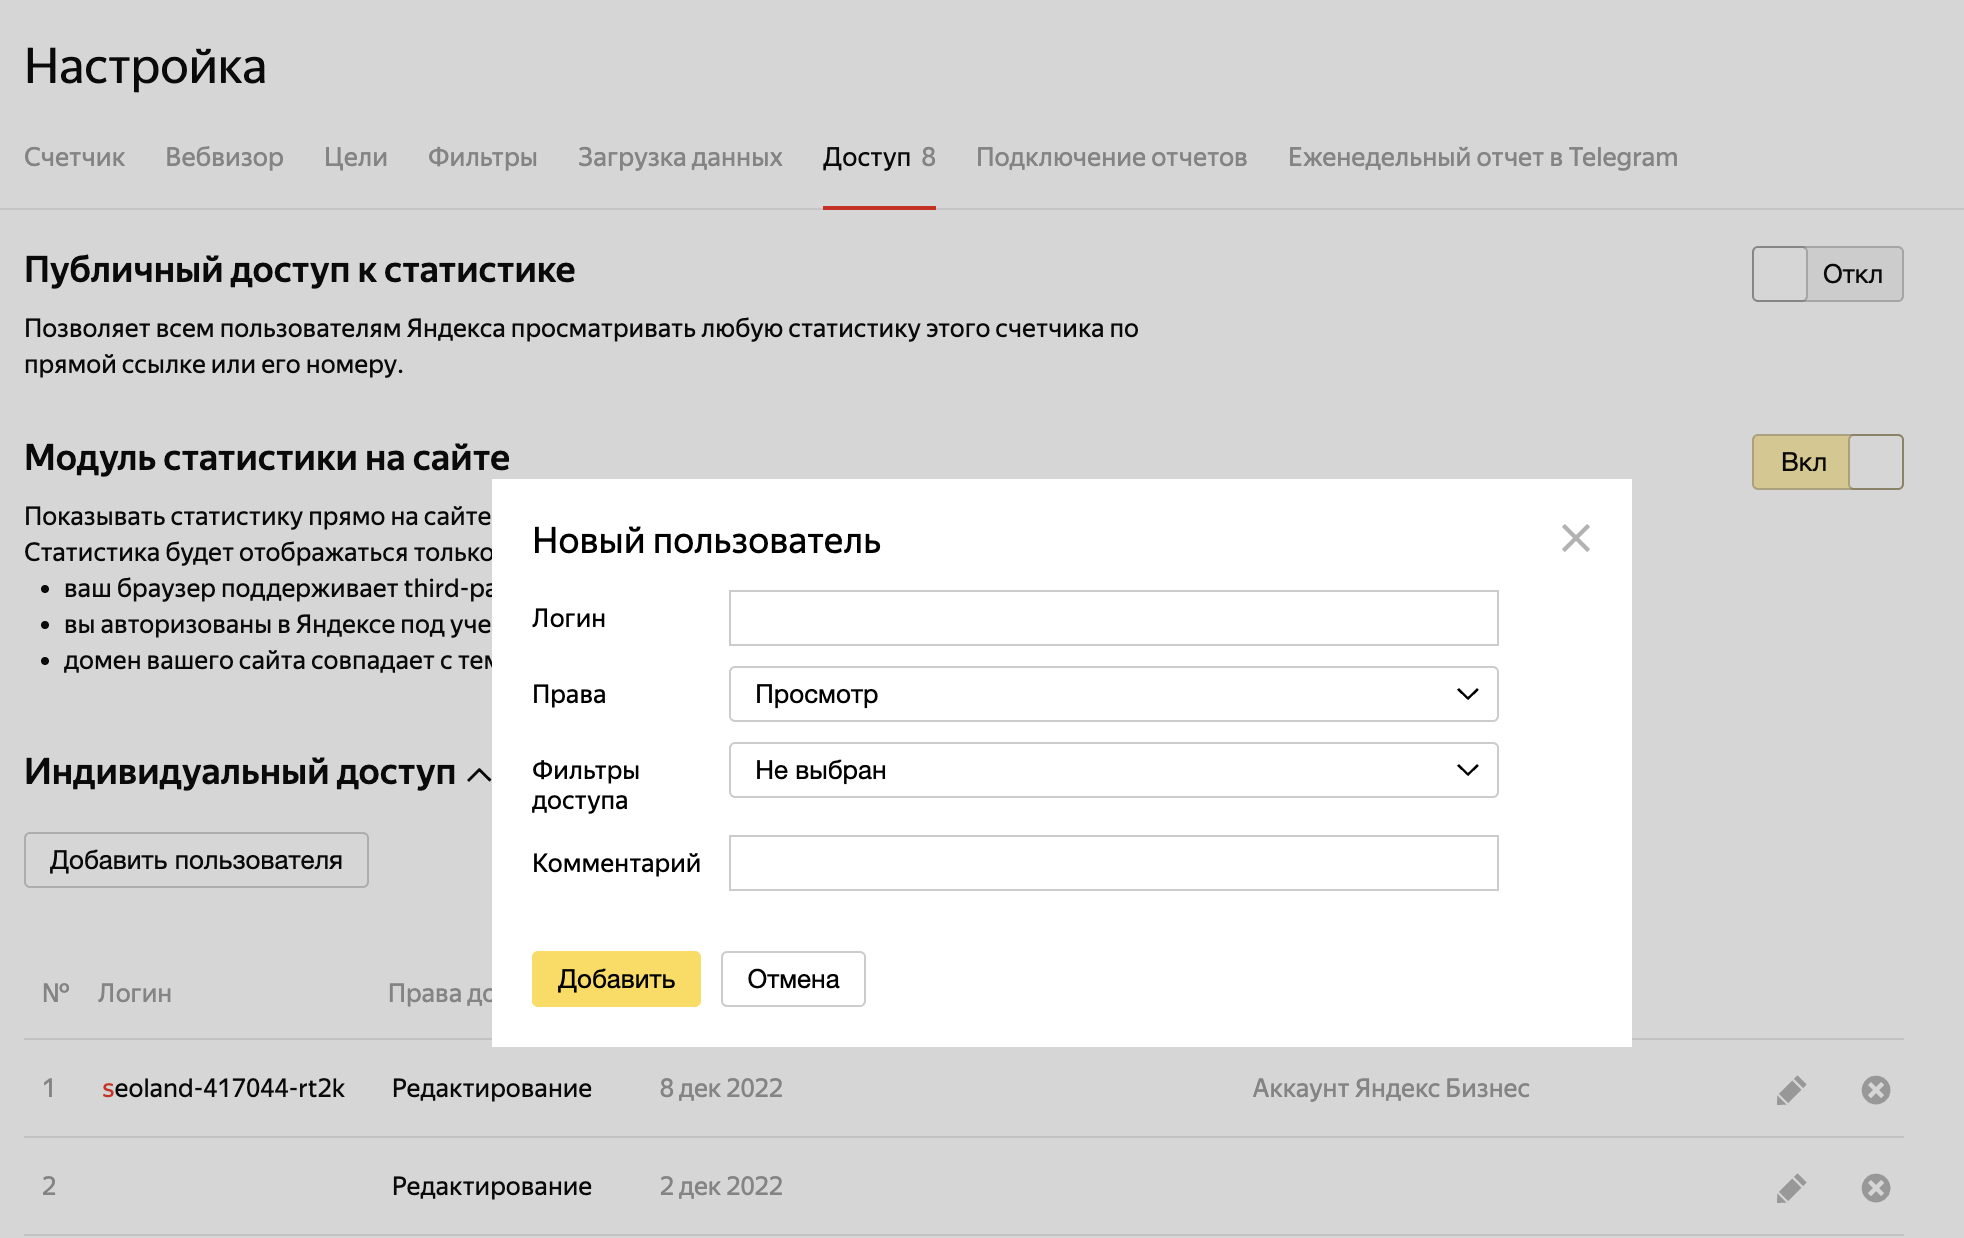Edit access for seoland-417044-rt2k user
This screenshot has height=1238, width=1964.
(1791, 1089)
